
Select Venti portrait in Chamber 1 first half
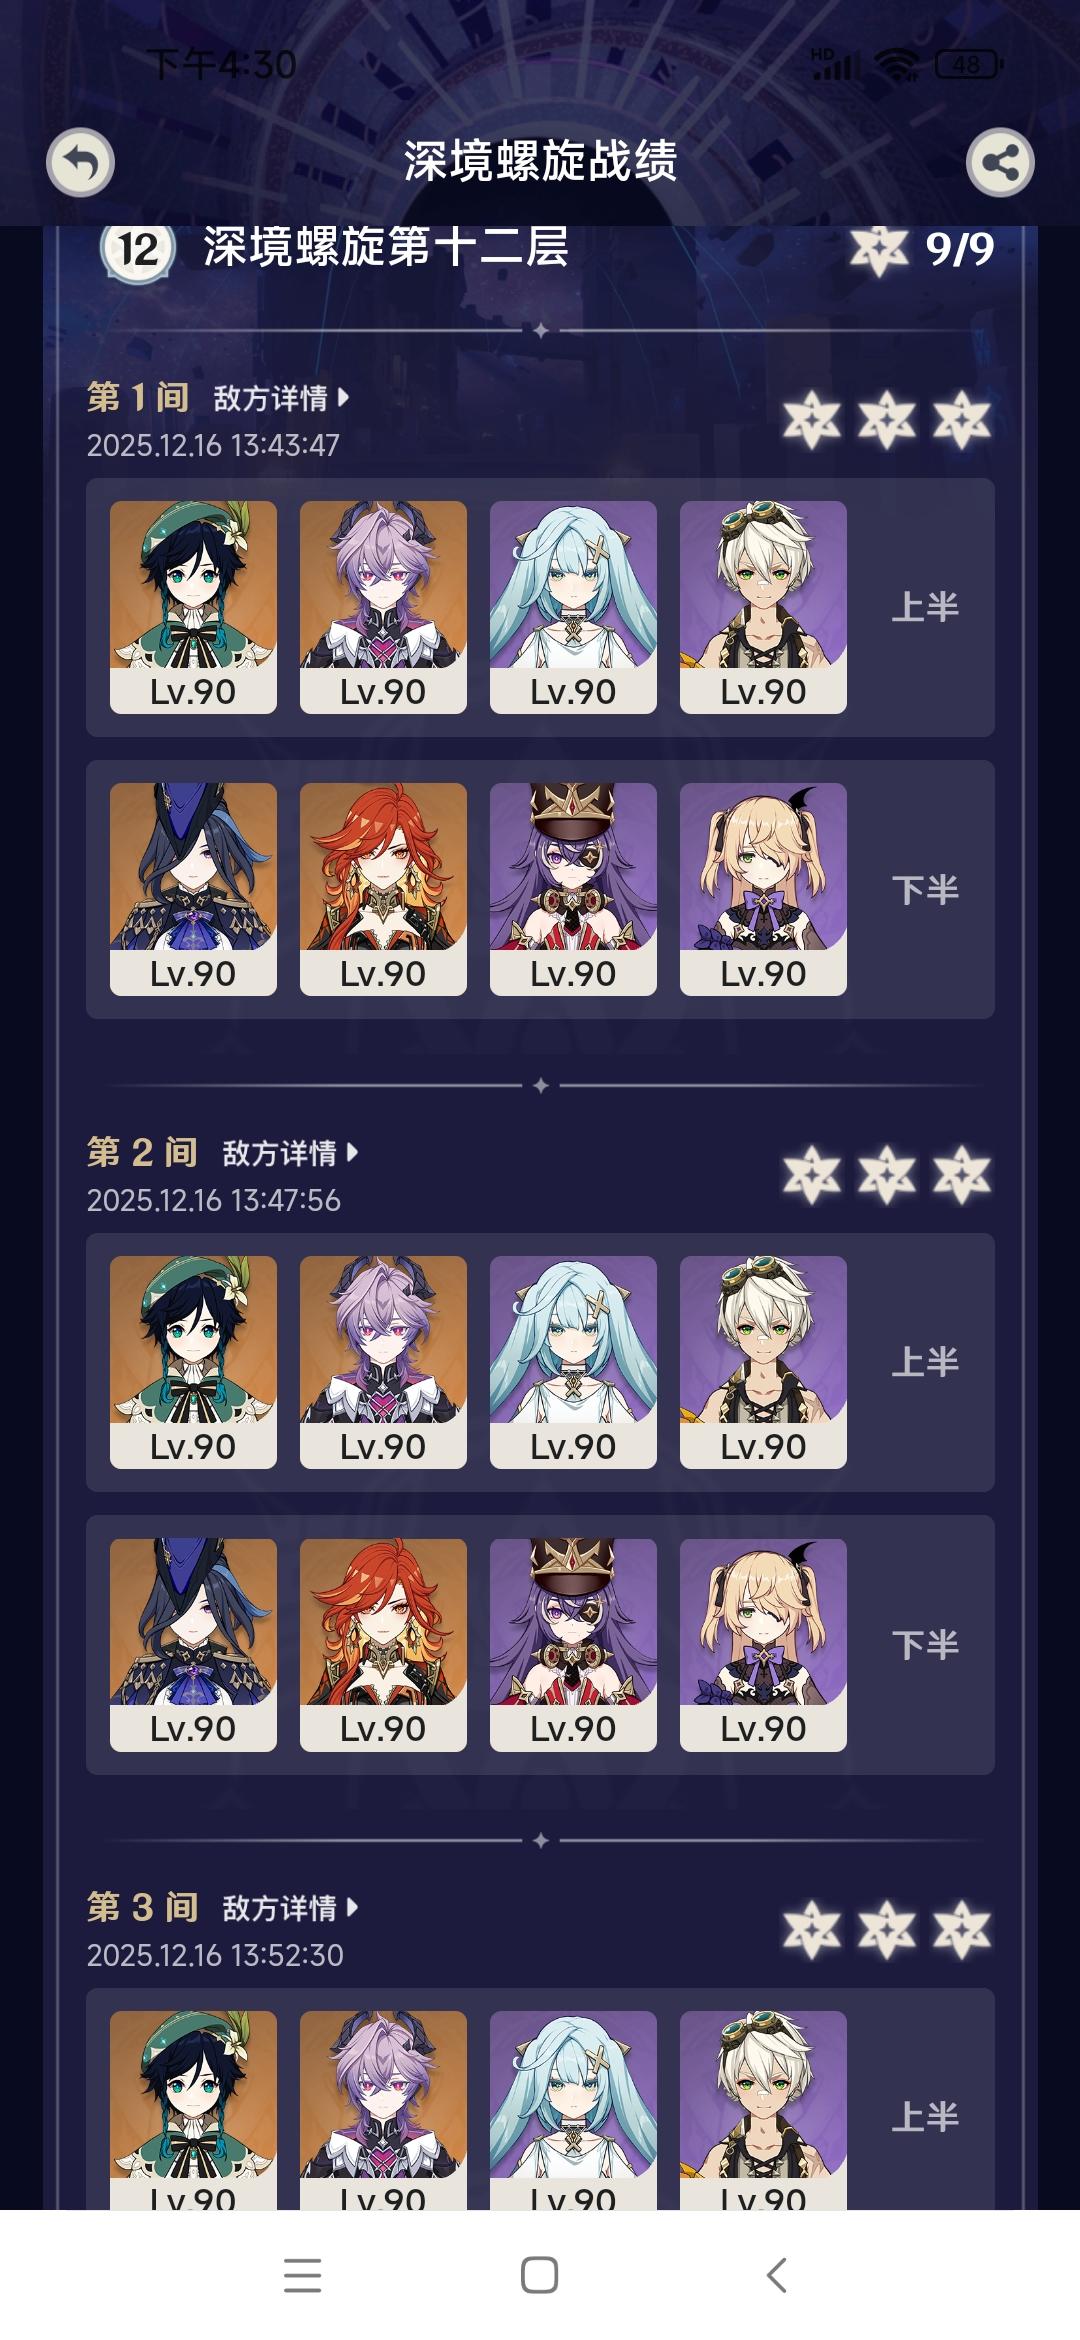tap(193, 607)
